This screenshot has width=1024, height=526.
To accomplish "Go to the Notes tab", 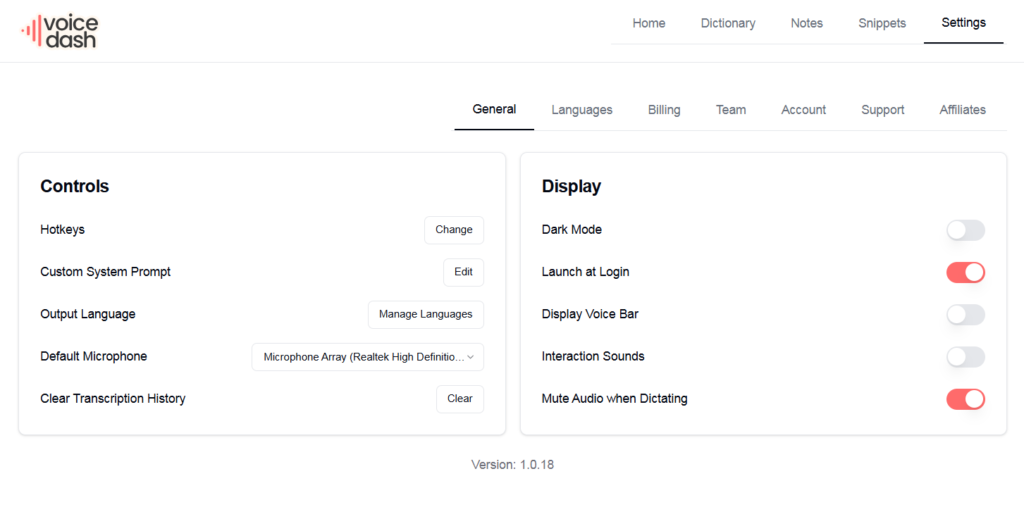I will (x=807, y=23).
